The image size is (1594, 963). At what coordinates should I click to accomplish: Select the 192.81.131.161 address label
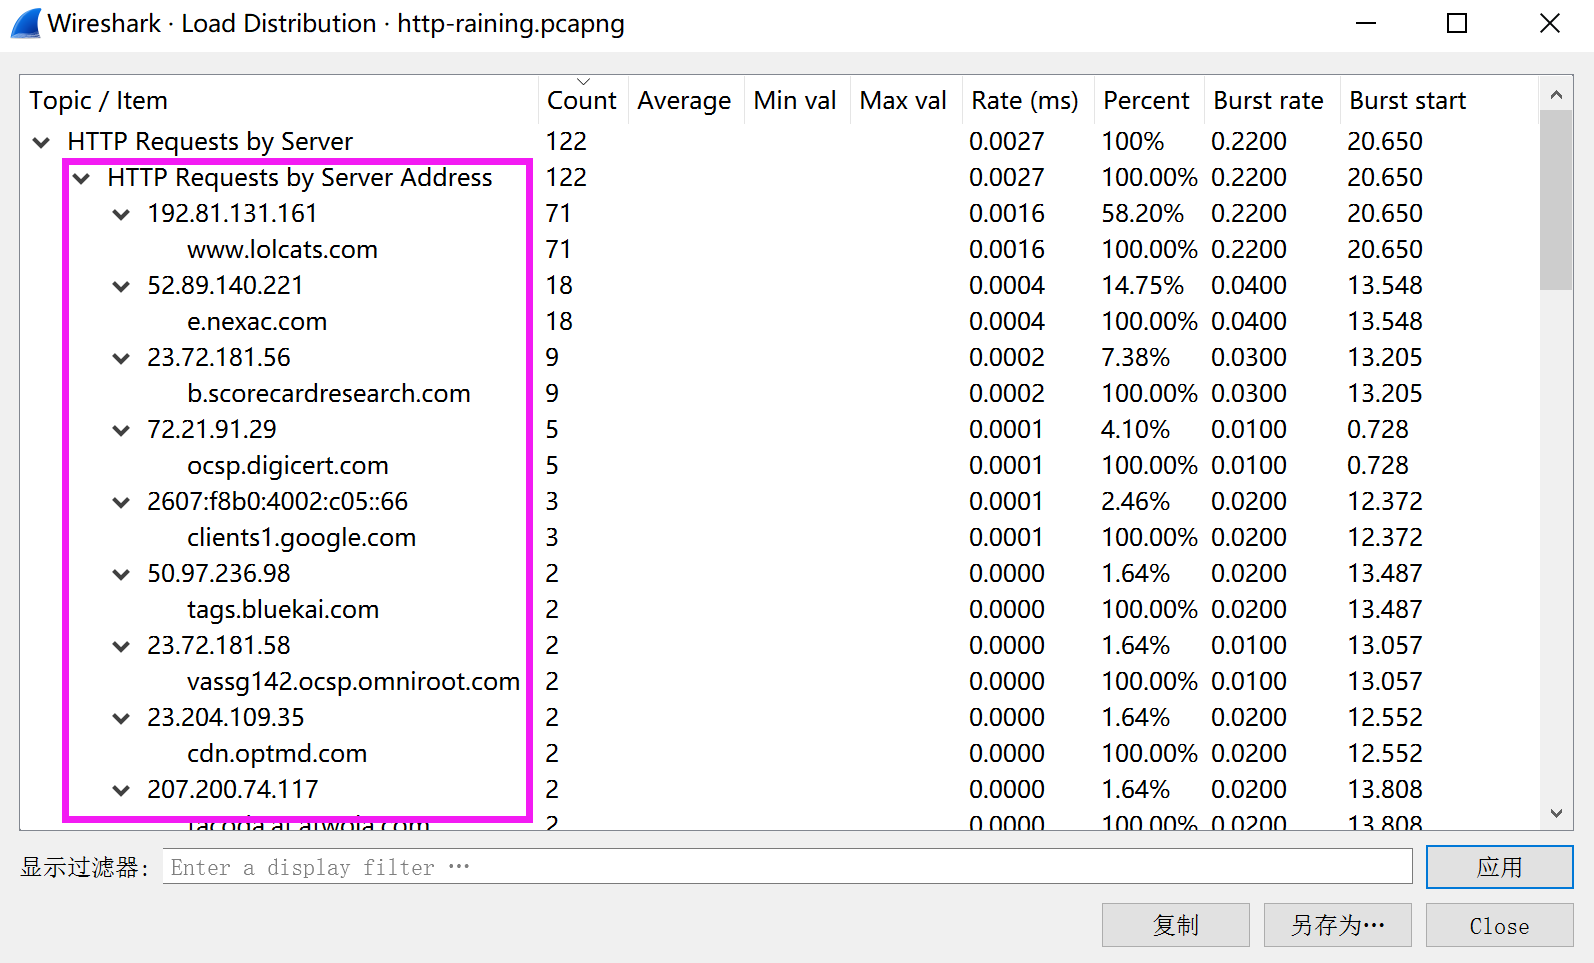[x=232, y=214]
